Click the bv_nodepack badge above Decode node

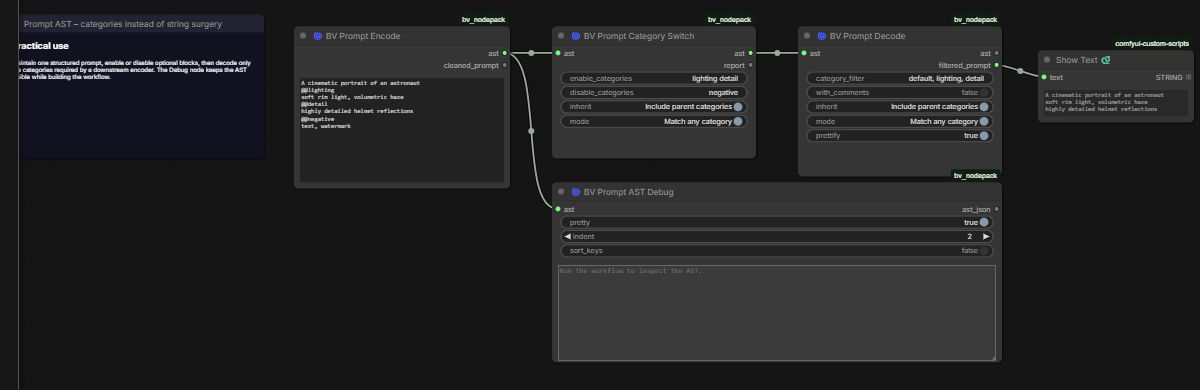click(x=976, y=20)
